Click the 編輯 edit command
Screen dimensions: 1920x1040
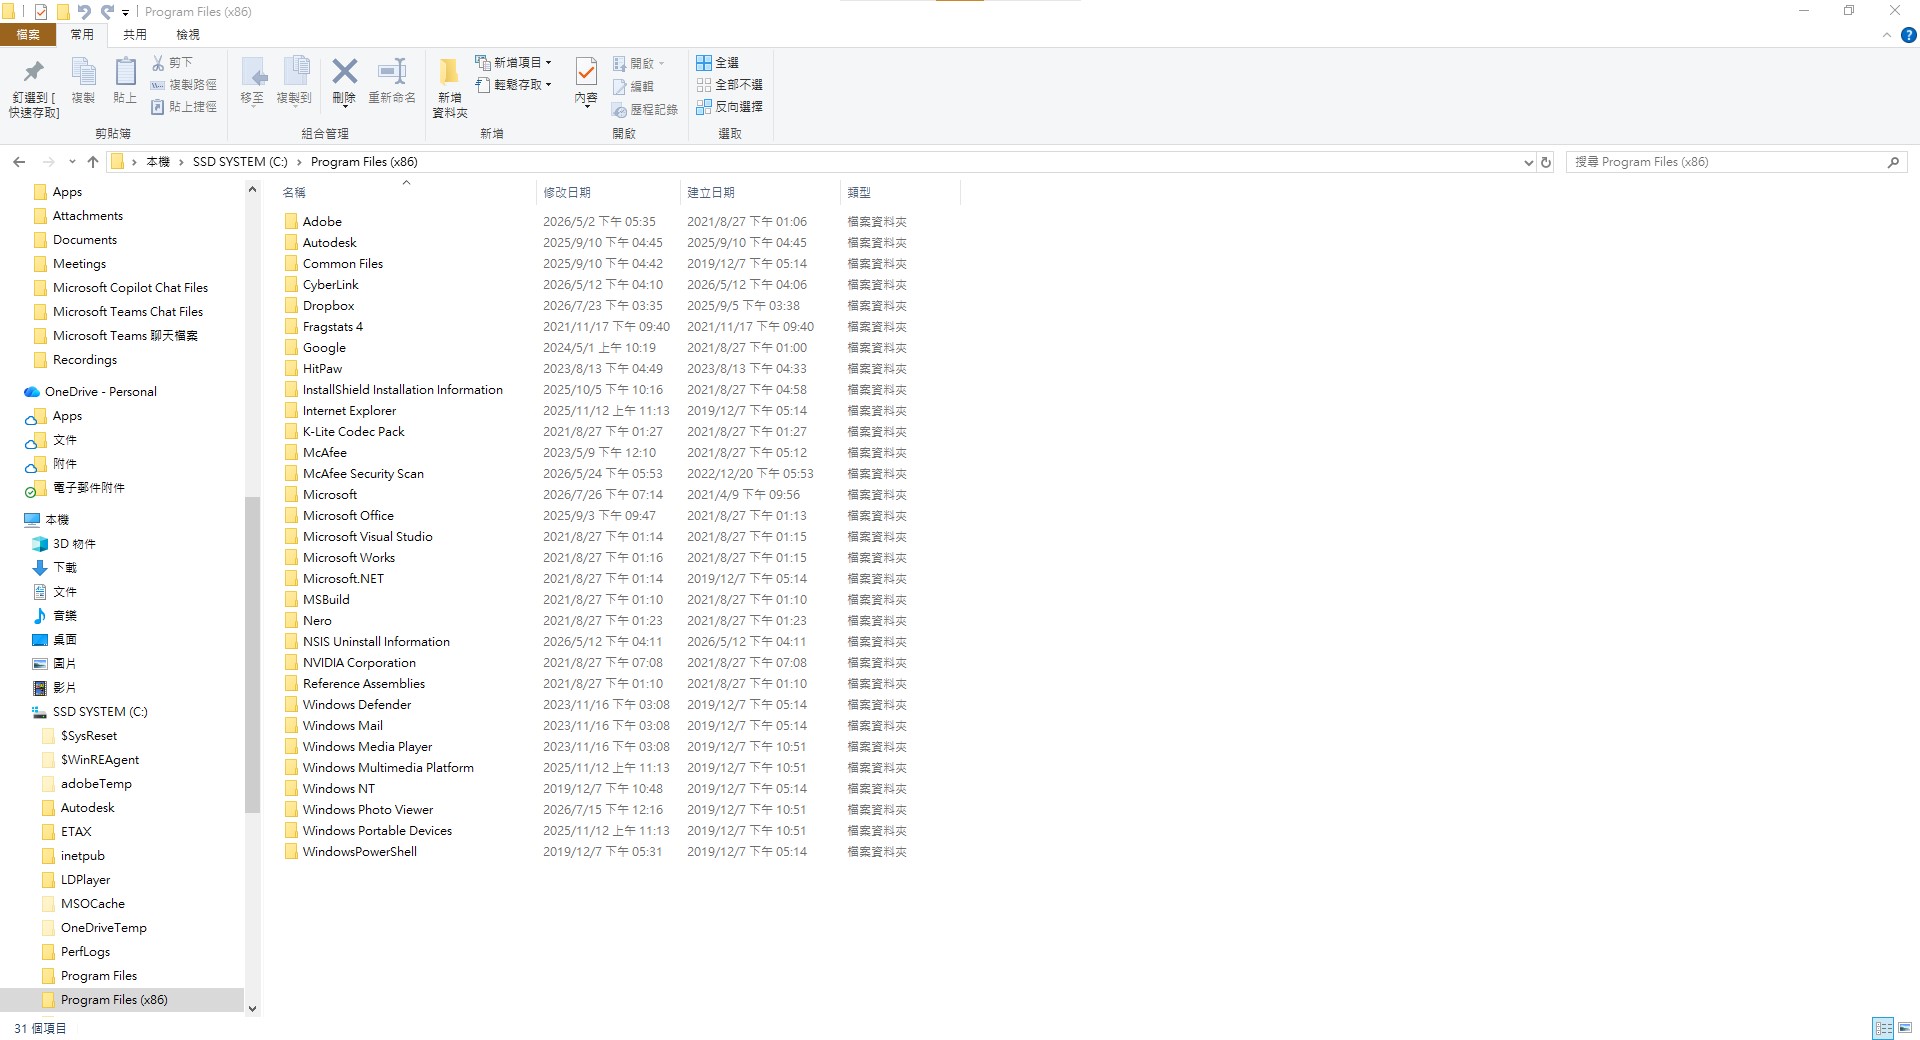633,86
